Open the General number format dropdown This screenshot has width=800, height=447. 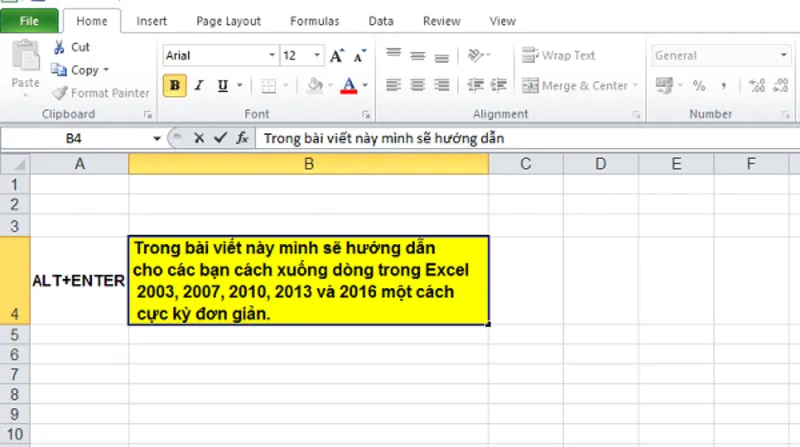[x=784, y=55]
